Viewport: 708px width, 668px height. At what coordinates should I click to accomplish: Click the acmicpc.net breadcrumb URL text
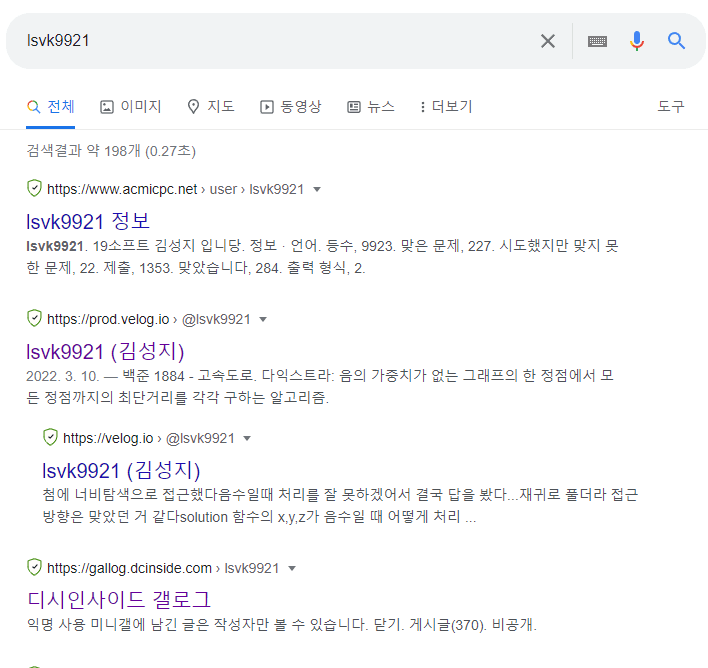point(175,189)
